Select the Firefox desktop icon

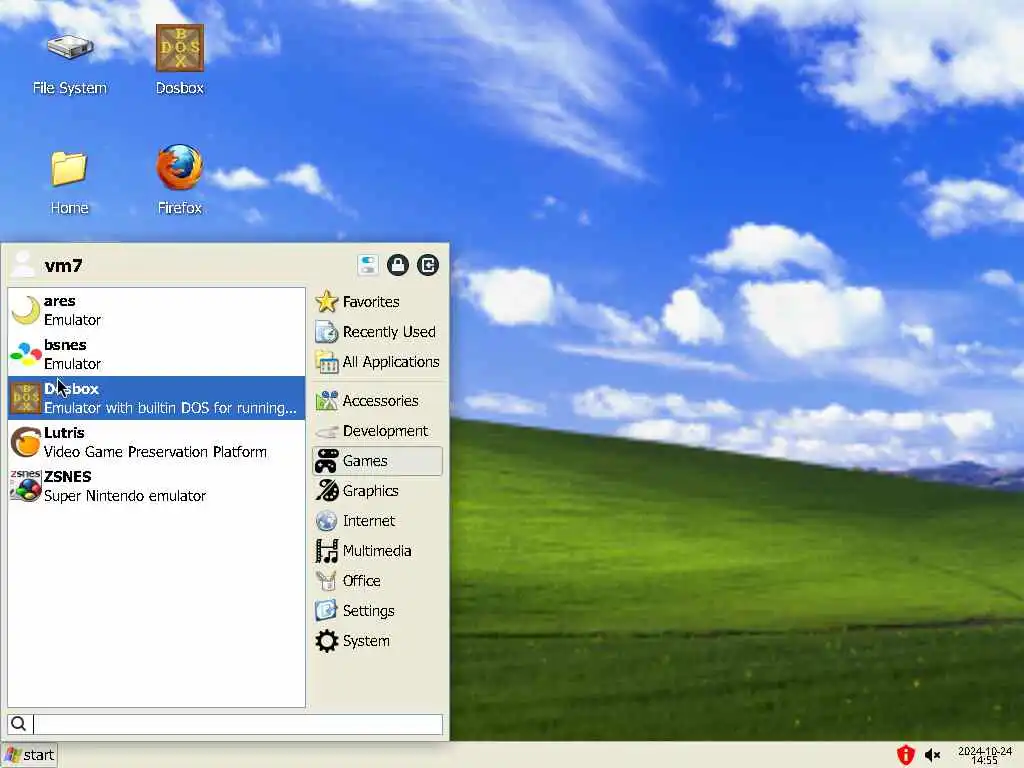click(180, 180)
